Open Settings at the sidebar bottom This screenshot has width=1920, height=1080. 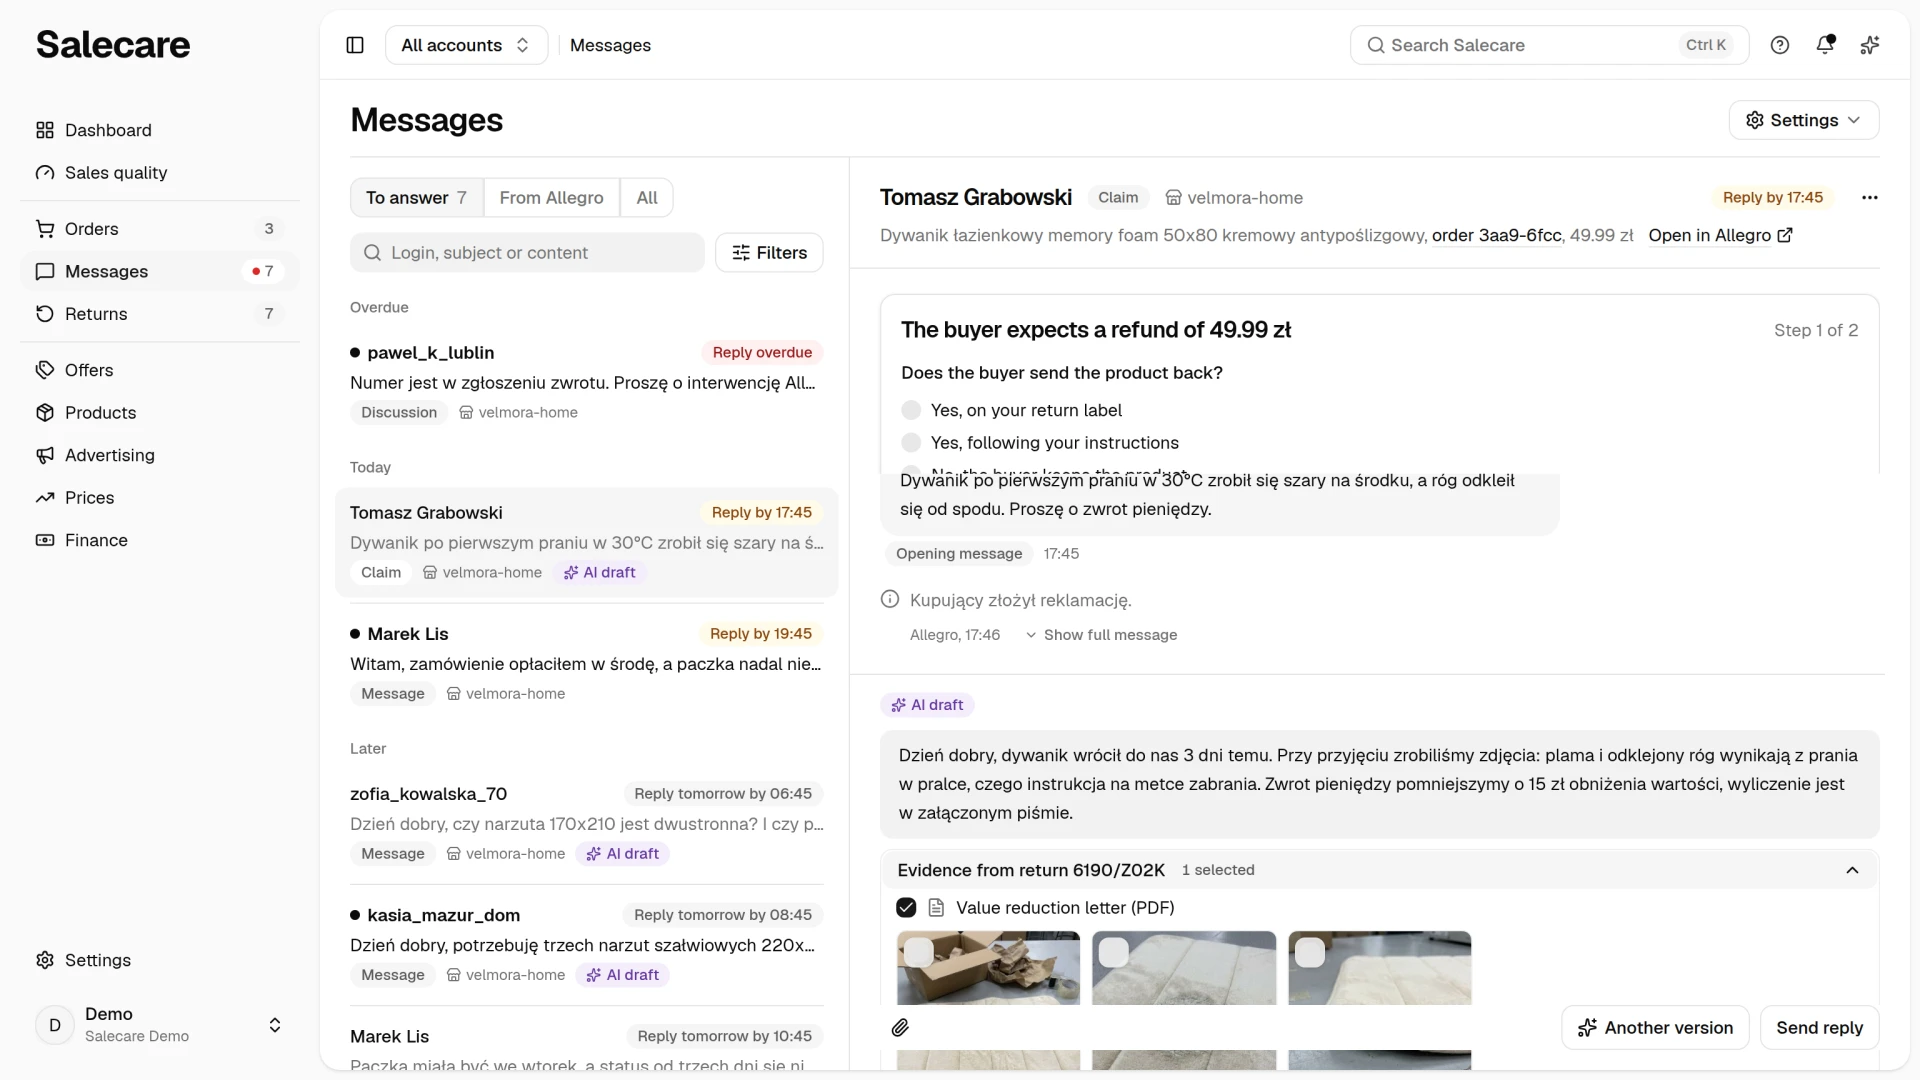[x=160, y=960]
